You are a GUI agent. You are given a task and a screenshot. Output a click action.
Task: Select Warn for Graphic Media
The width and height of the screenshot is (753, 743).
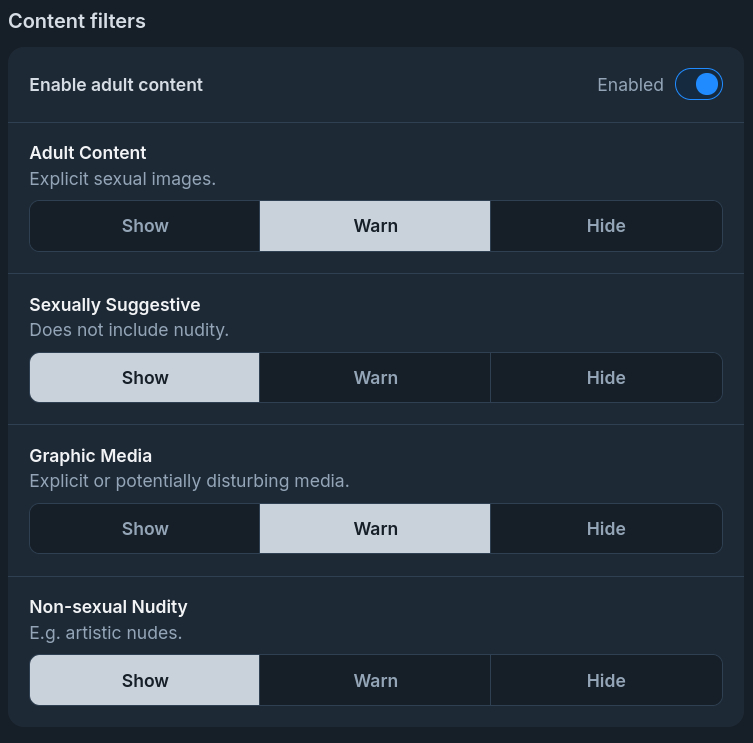pos(375,529)
